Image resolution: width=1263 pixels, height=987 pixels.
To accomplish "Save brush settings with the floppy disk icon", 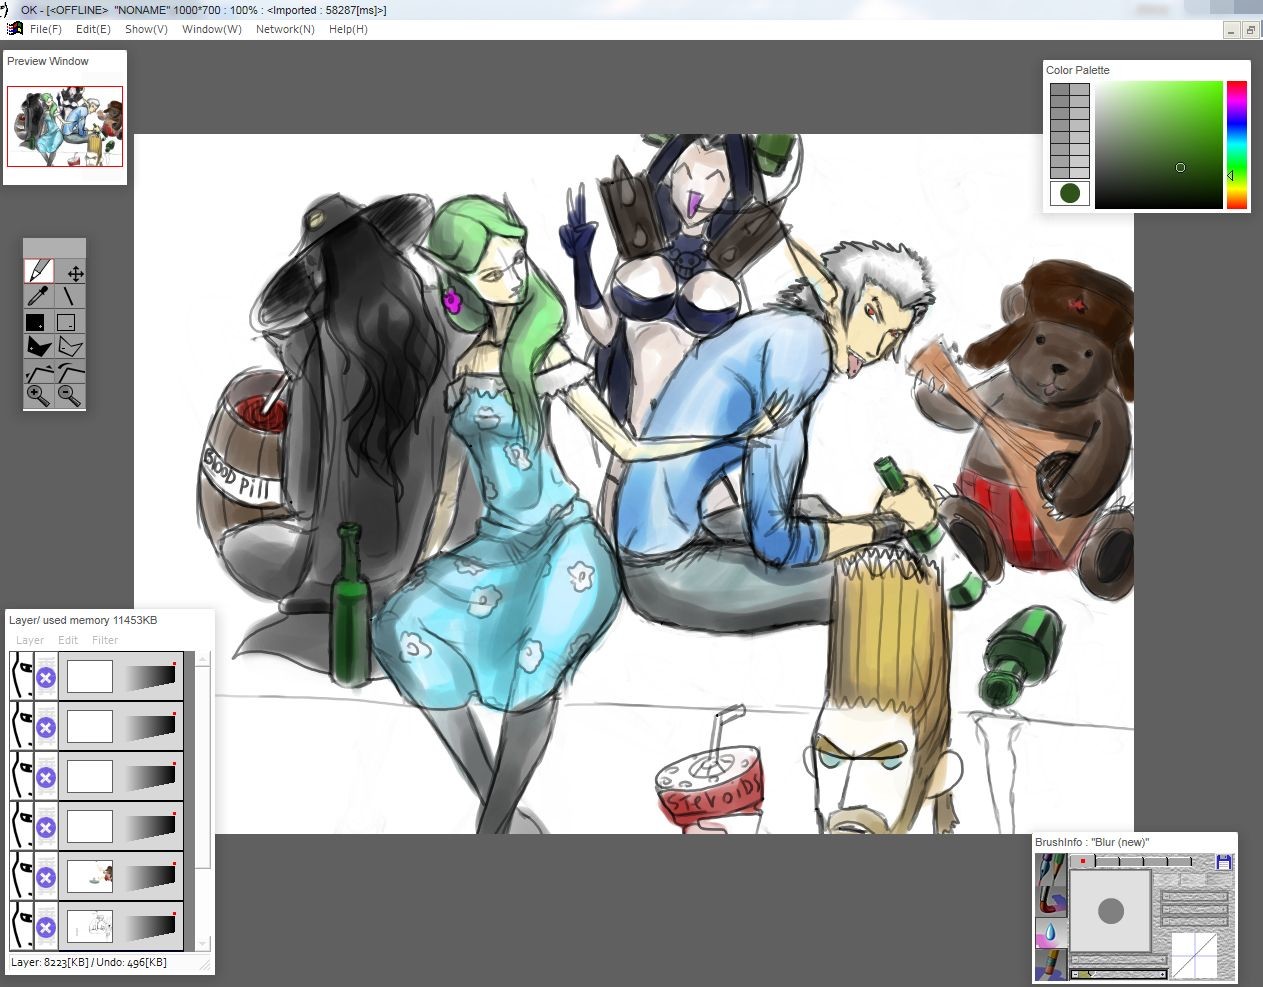I will point(1224,862).
